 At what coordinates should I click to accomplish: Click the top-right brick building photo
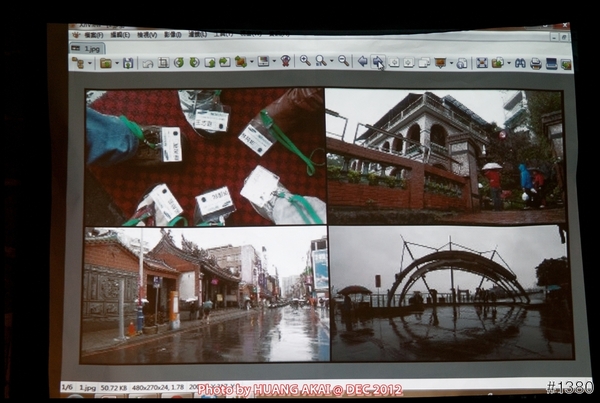(x=445, y=156)
